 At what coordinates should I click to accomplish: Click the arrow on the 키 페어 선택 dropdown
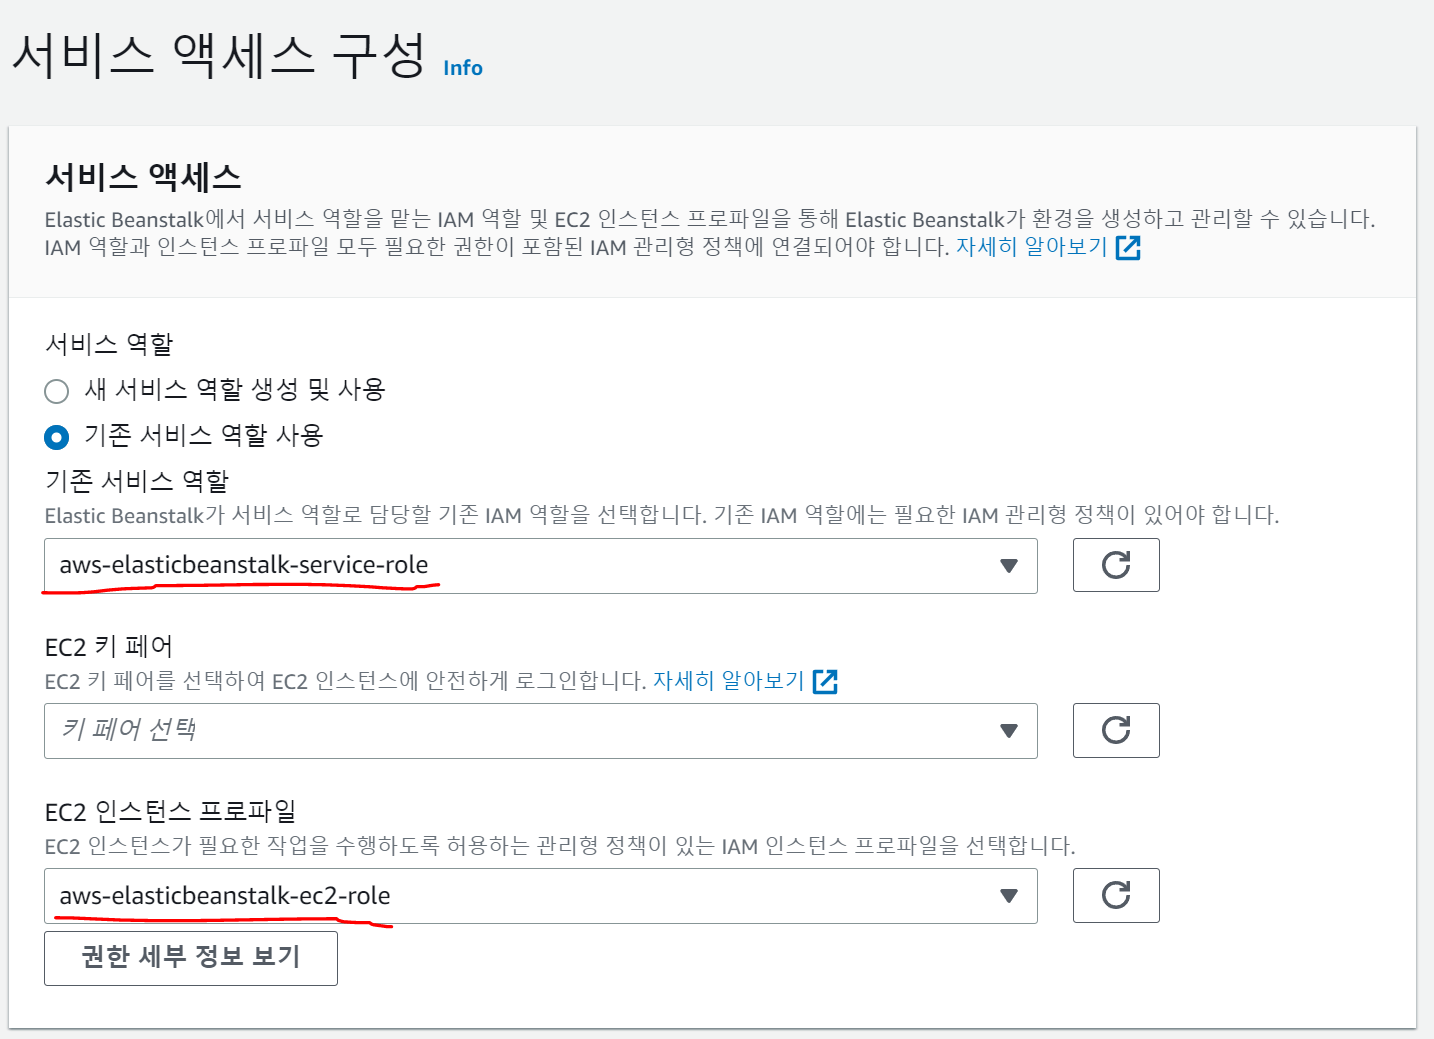(x=1008, y=731)
